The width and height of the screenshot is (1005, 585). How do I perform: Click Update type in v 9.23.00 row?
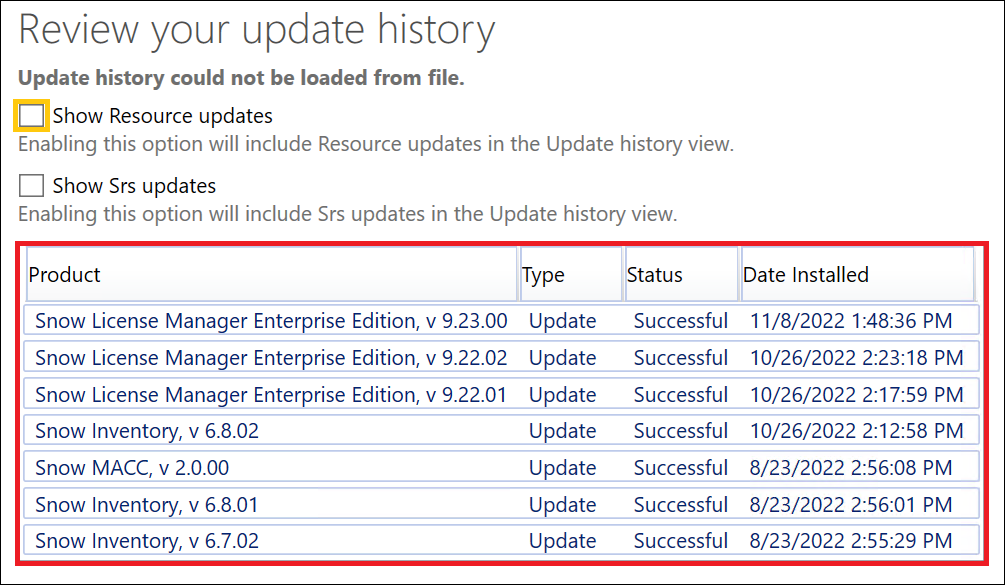(563, 320)
